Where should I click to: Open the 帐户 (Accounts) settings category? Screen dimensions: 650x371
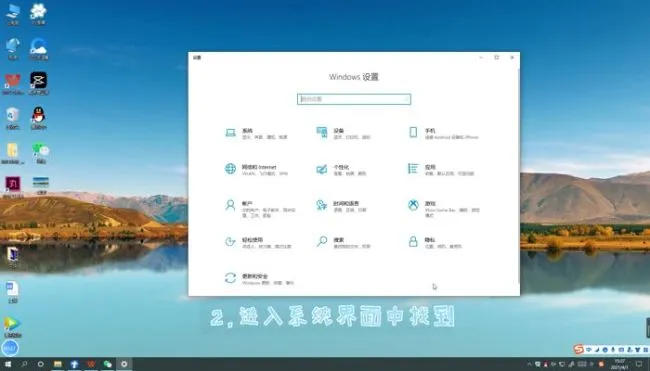coord(260,208)
